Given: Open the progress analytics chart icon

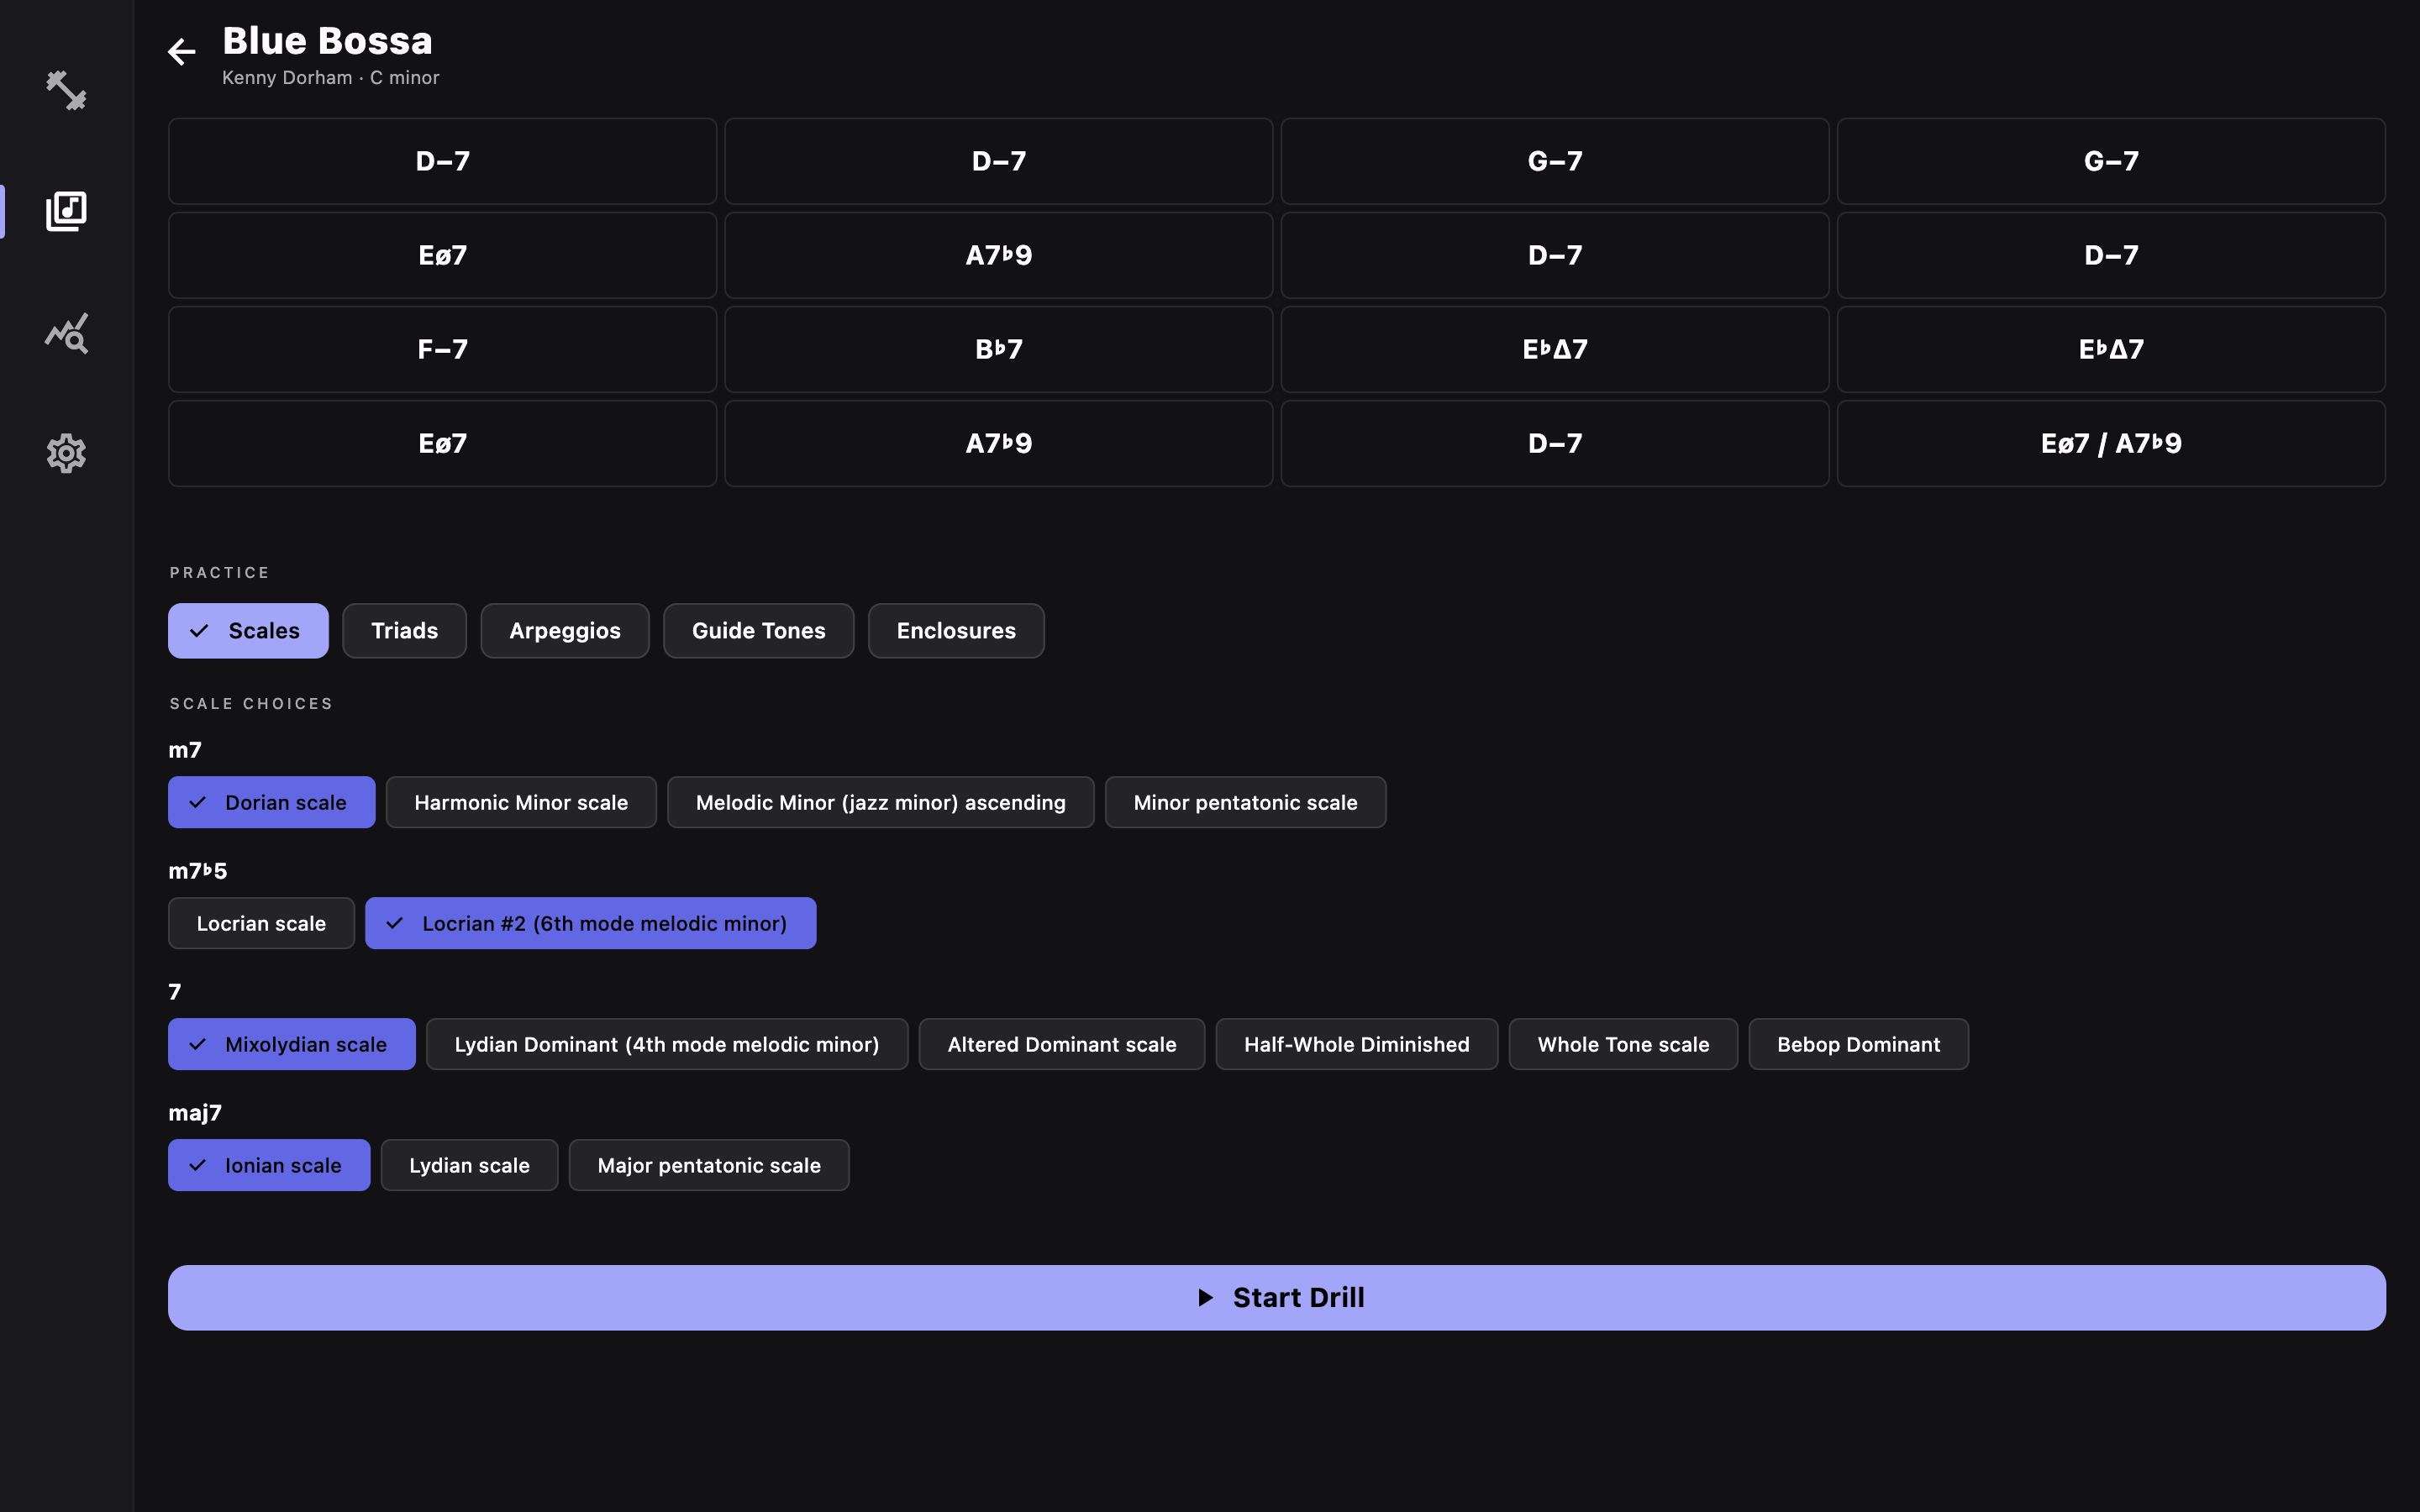Looking at the screenshot, I should click(66, 333).
